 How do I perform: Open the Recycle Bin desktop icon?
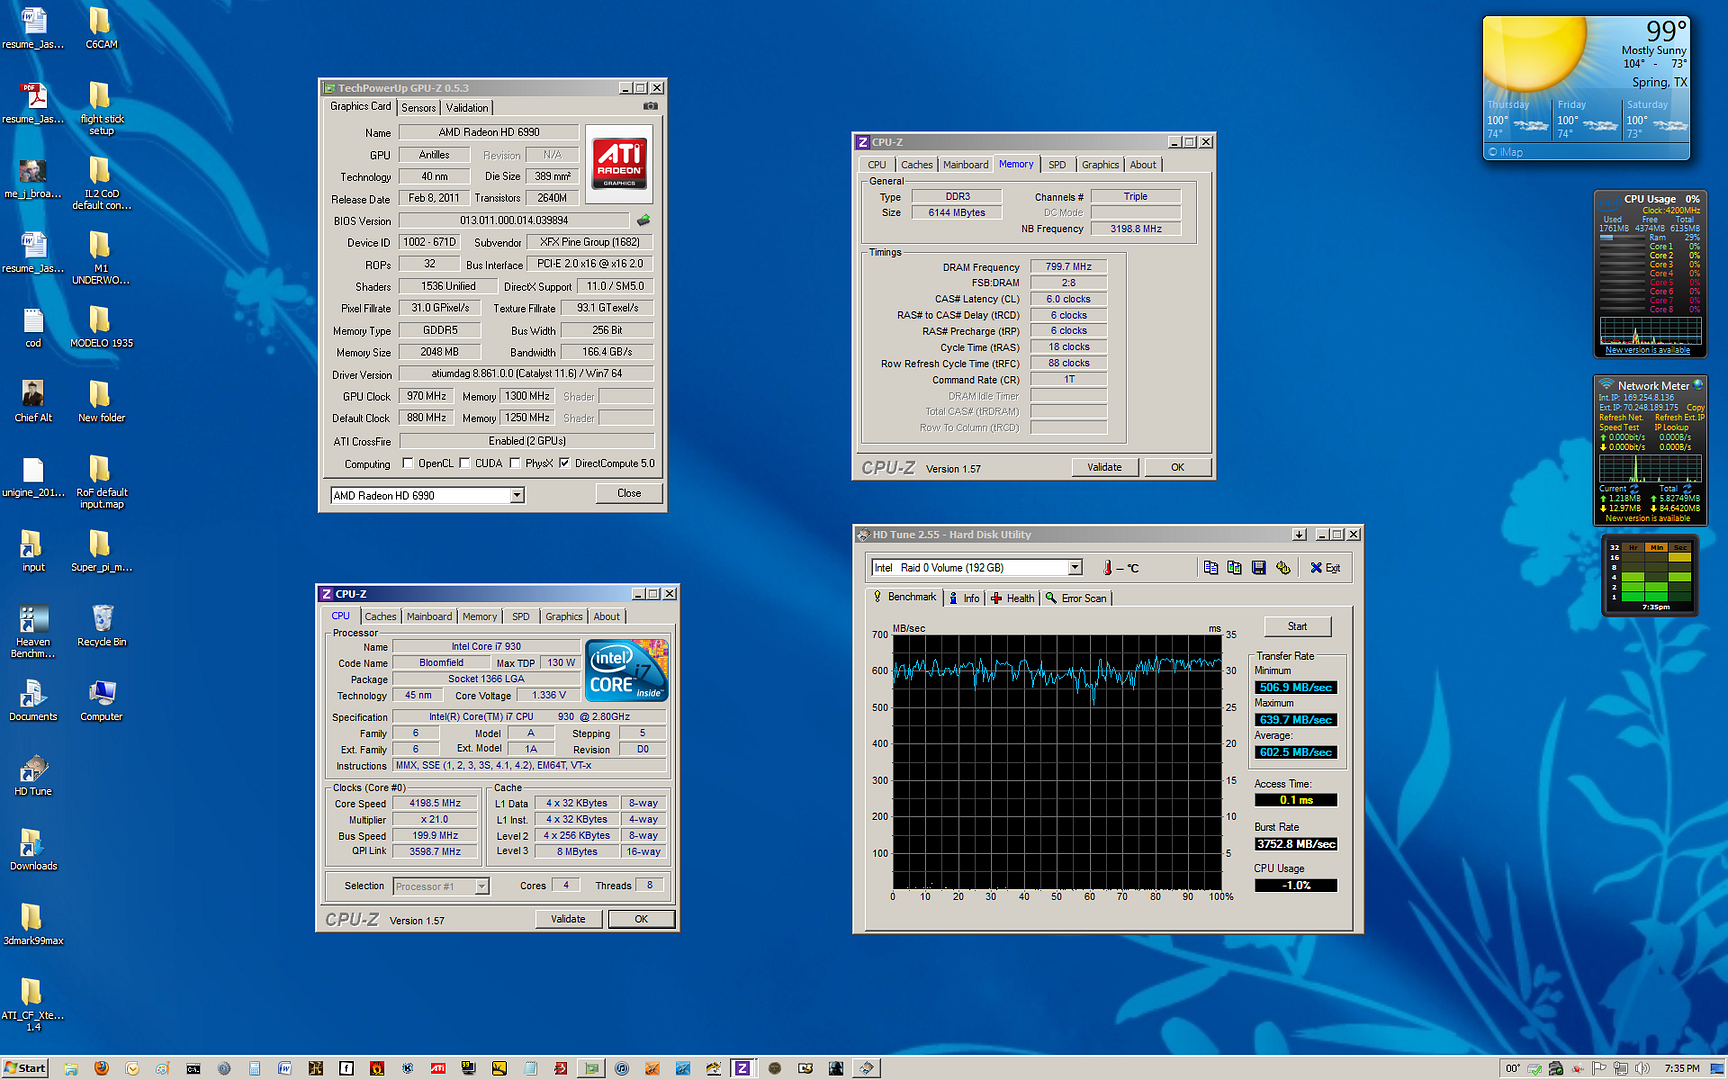point(102,626)
